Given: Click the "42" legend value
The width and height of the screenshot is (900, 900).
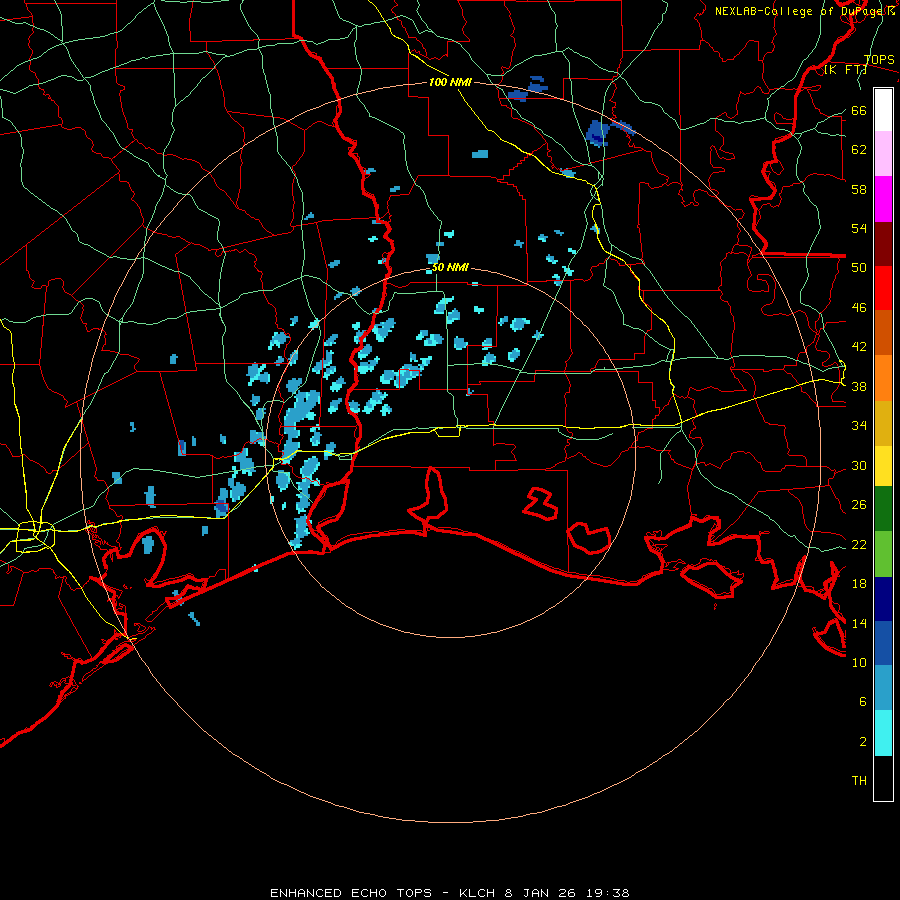Looking at the screenshot, I should [x=859, y=347].
